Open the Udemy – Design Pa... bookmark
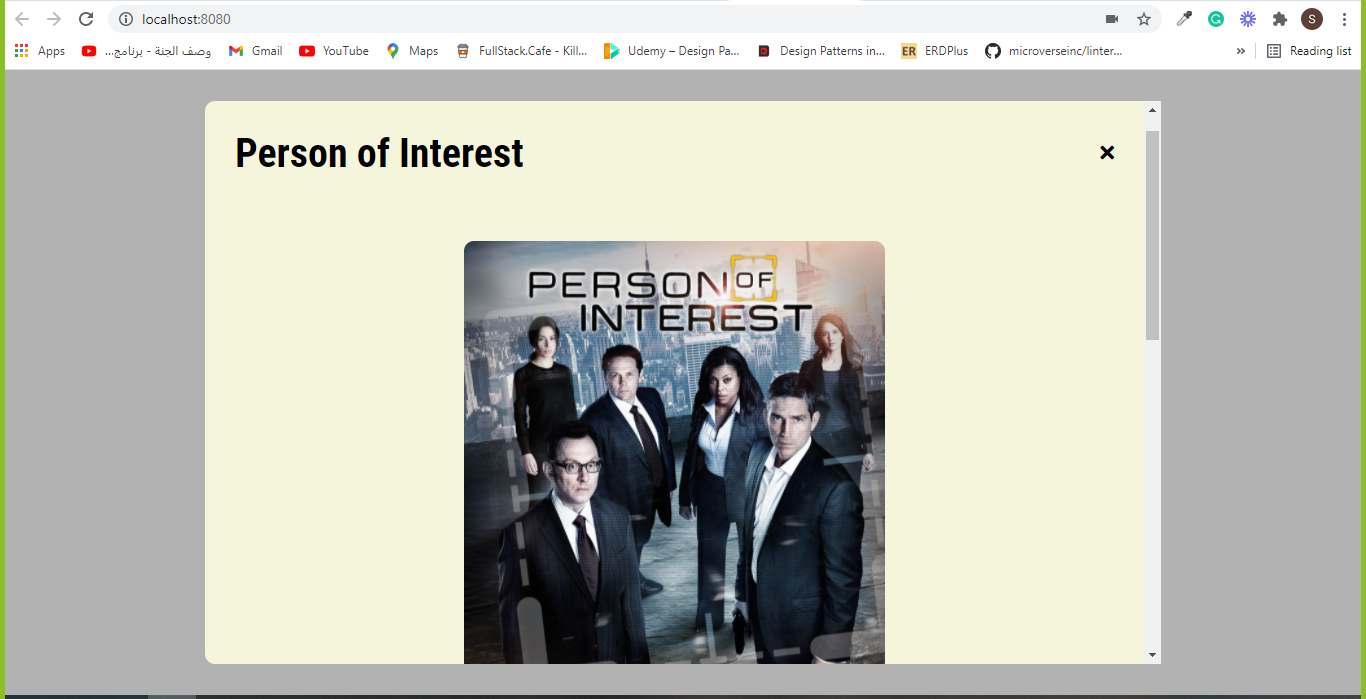Viewport: 1366px width, 699px height. coord(672,51)
